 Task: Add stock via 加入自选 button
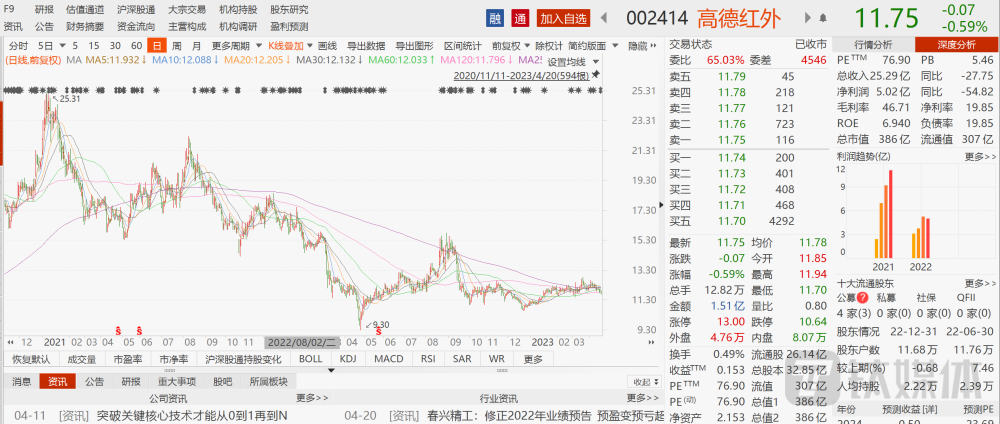point(563,18)
